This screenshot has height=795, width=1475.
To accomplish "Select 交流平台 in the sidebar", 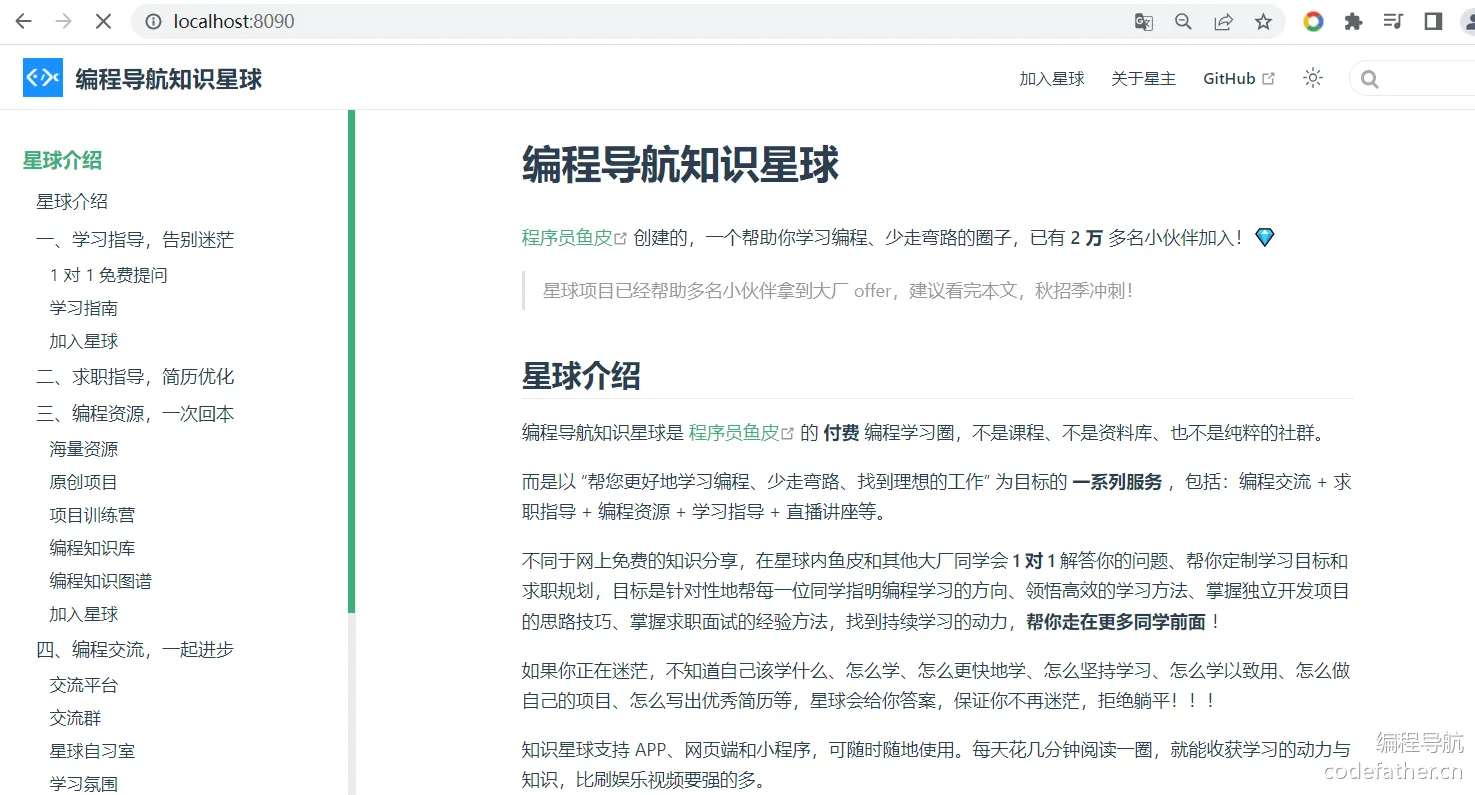I will click(x=84, y=685).
